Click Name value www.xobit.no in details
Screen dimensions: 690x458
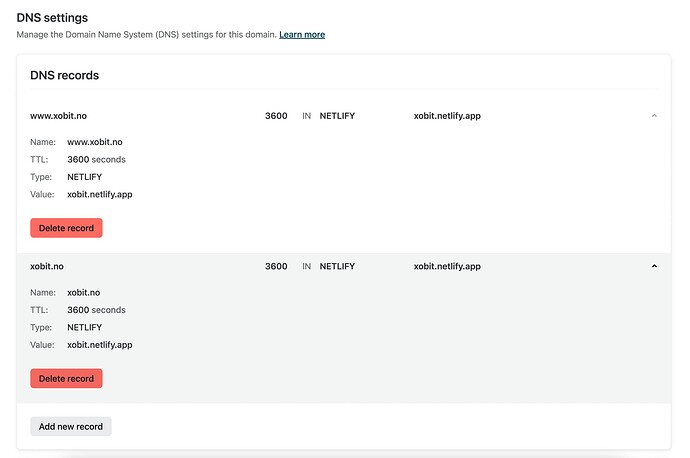[95, 142]
